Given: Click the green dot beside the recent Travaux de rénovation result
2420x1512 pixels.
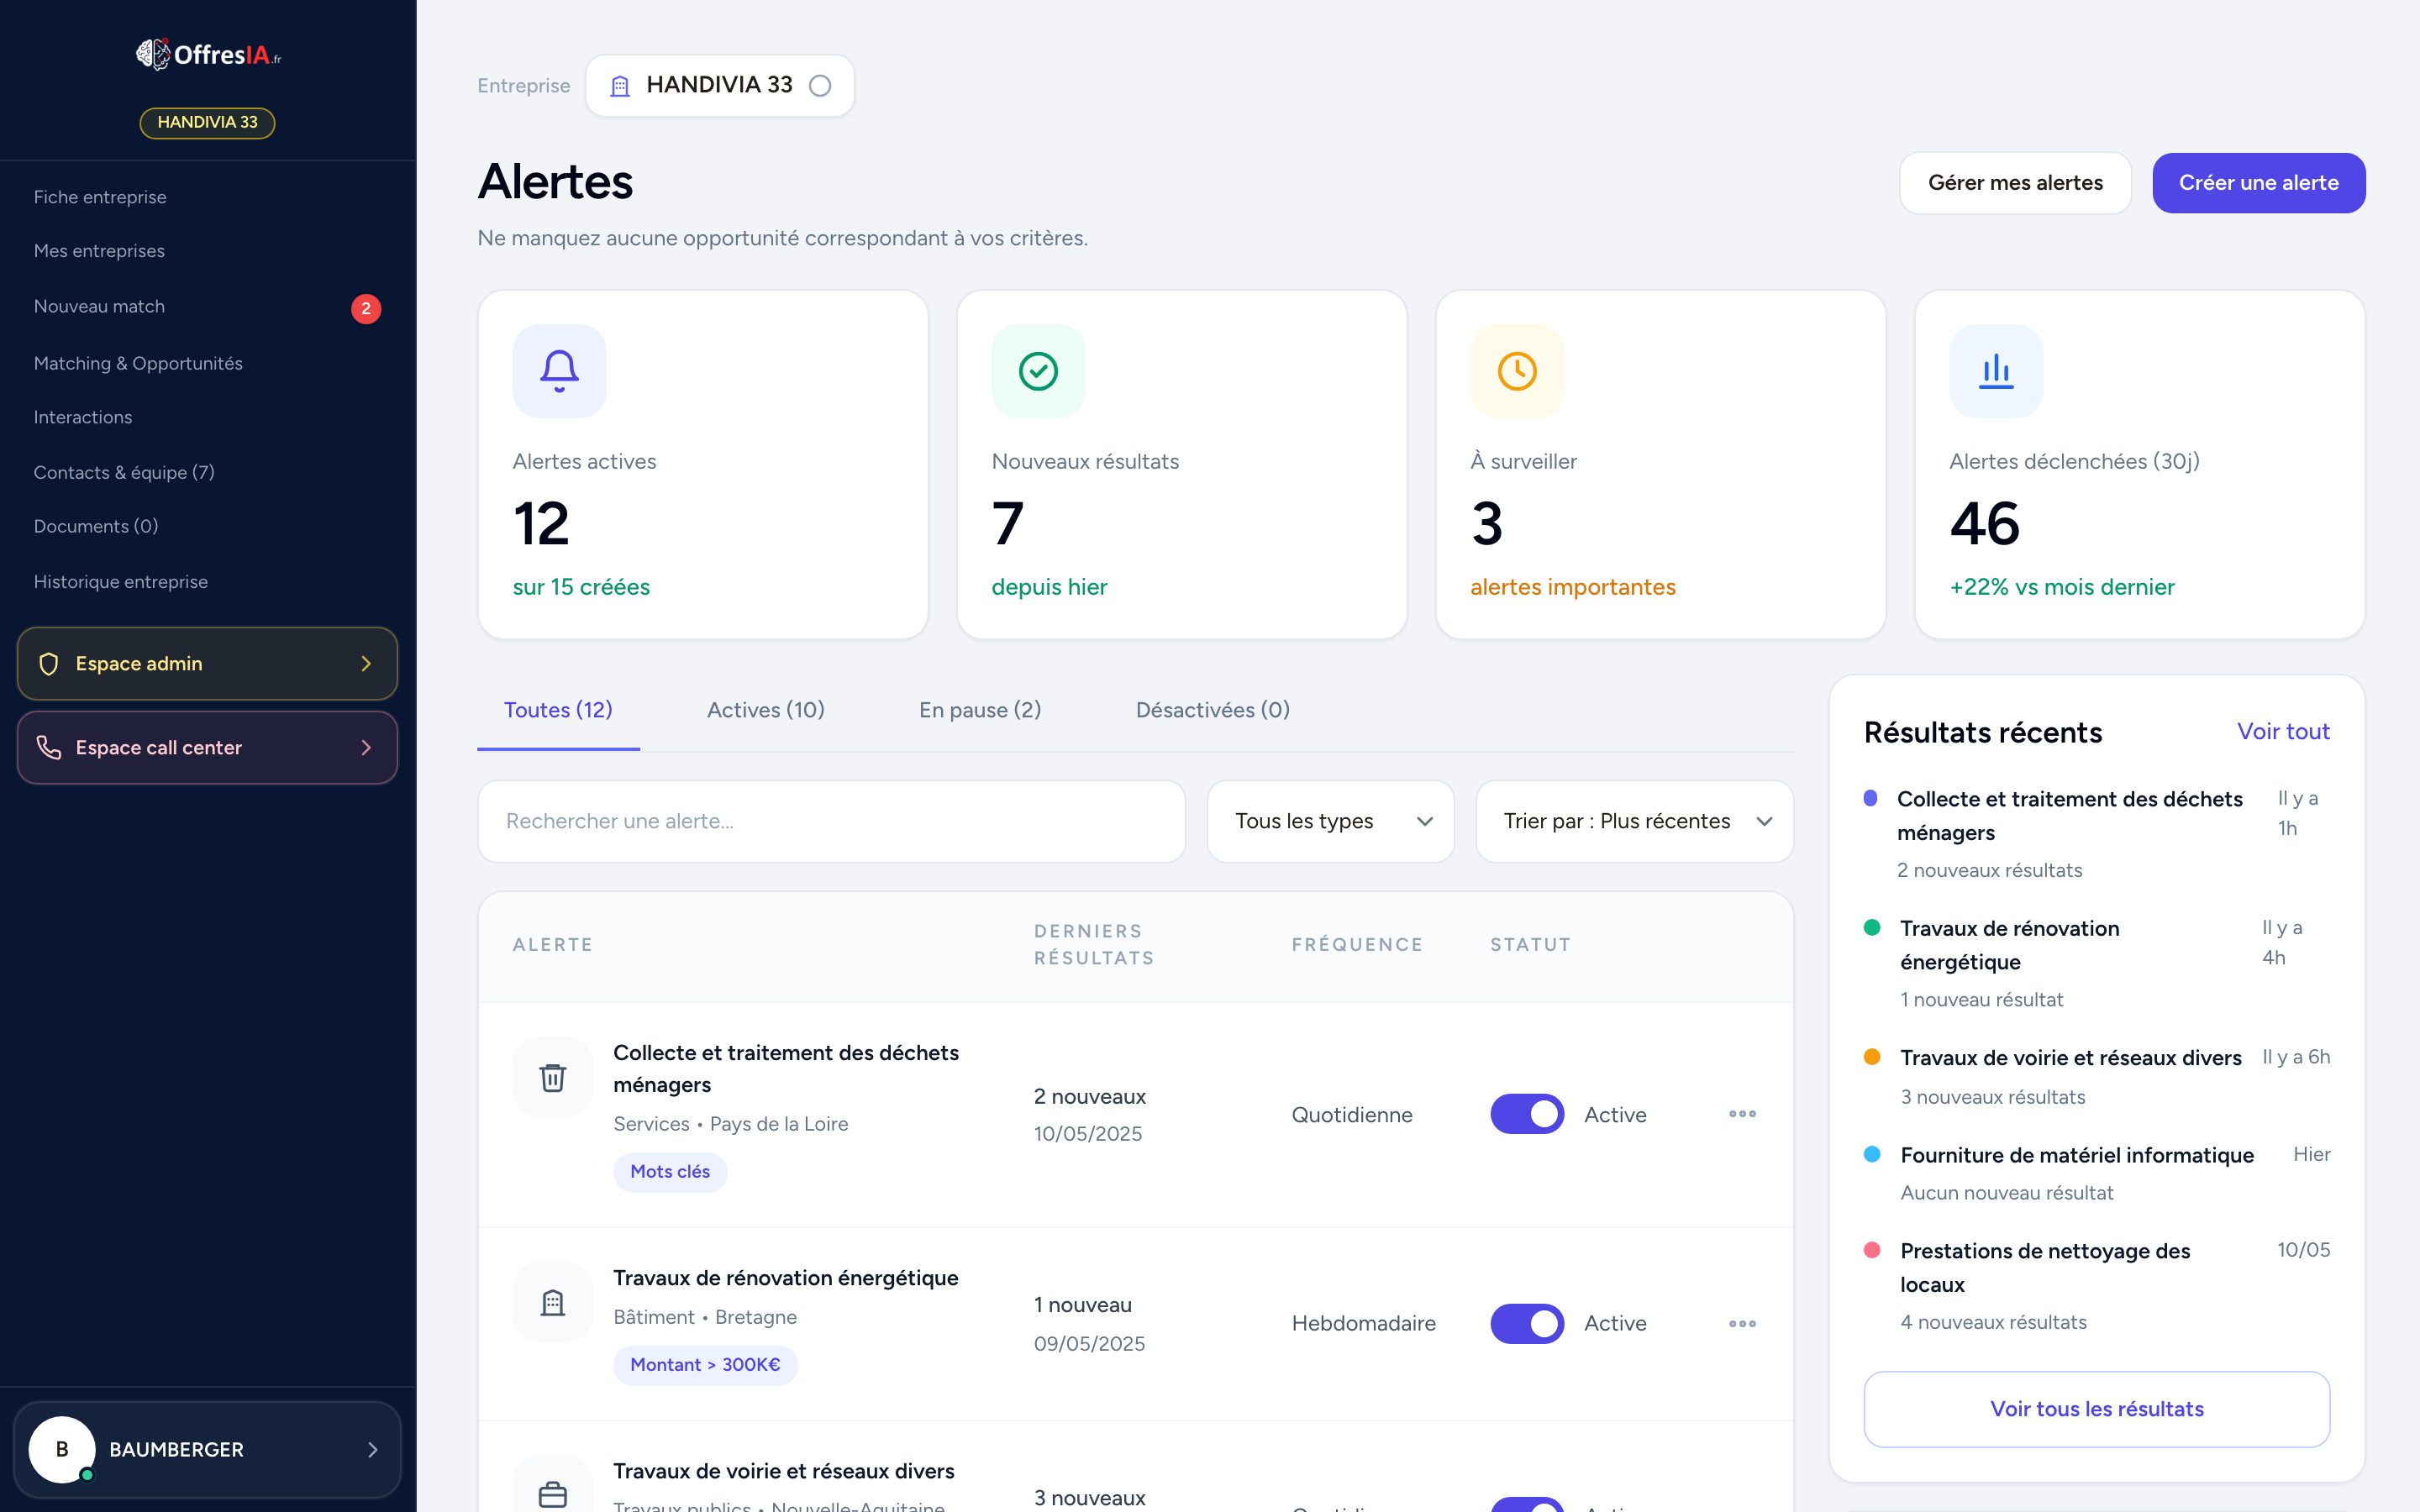Looking at the screenshot, I should 1872,927.
